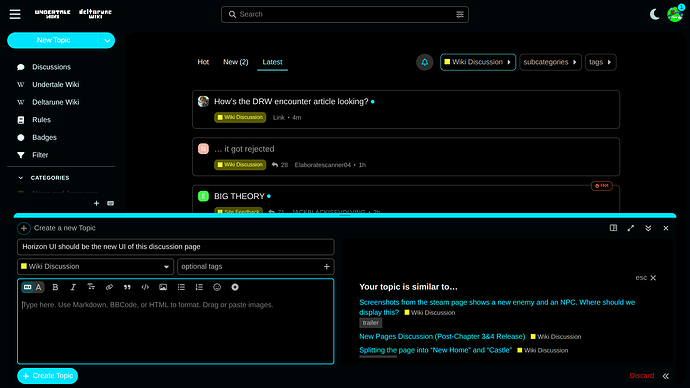The image size is (690, 388).
Task: Click plus icon in tags field
Action: 327,267
